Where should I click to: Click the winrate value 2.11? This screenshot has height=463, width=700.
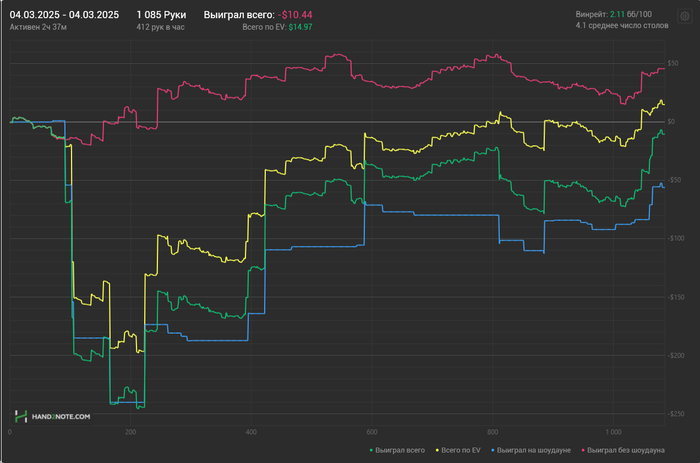(x=617, y=14)
